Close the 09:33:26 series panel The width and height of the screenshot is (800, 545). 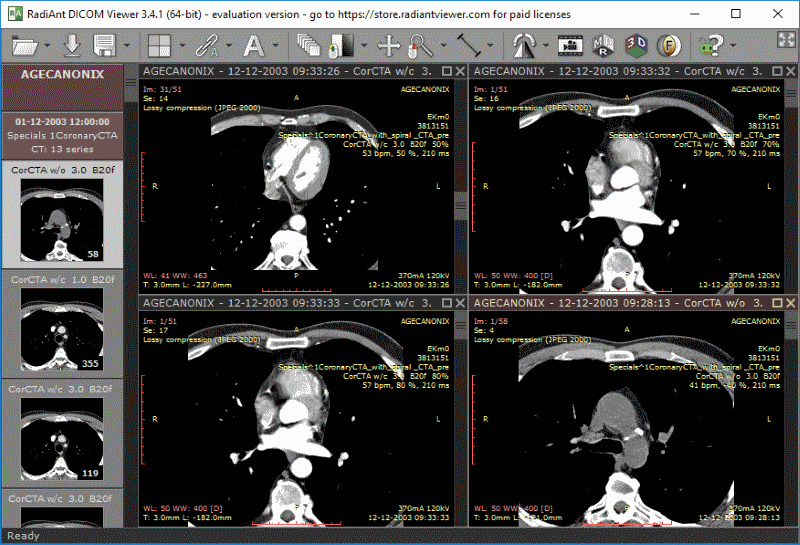pyautogui.click(x=460, y=71)
